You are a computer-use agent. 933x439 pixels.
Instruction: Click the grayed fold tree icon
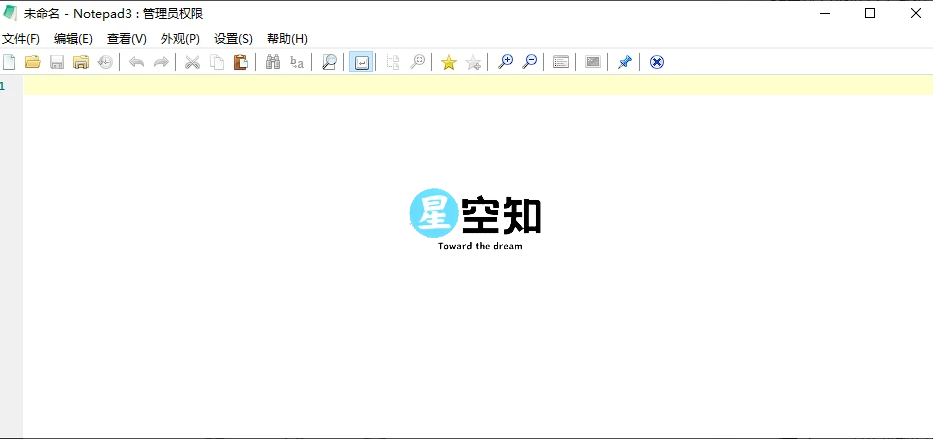[393, 62]
